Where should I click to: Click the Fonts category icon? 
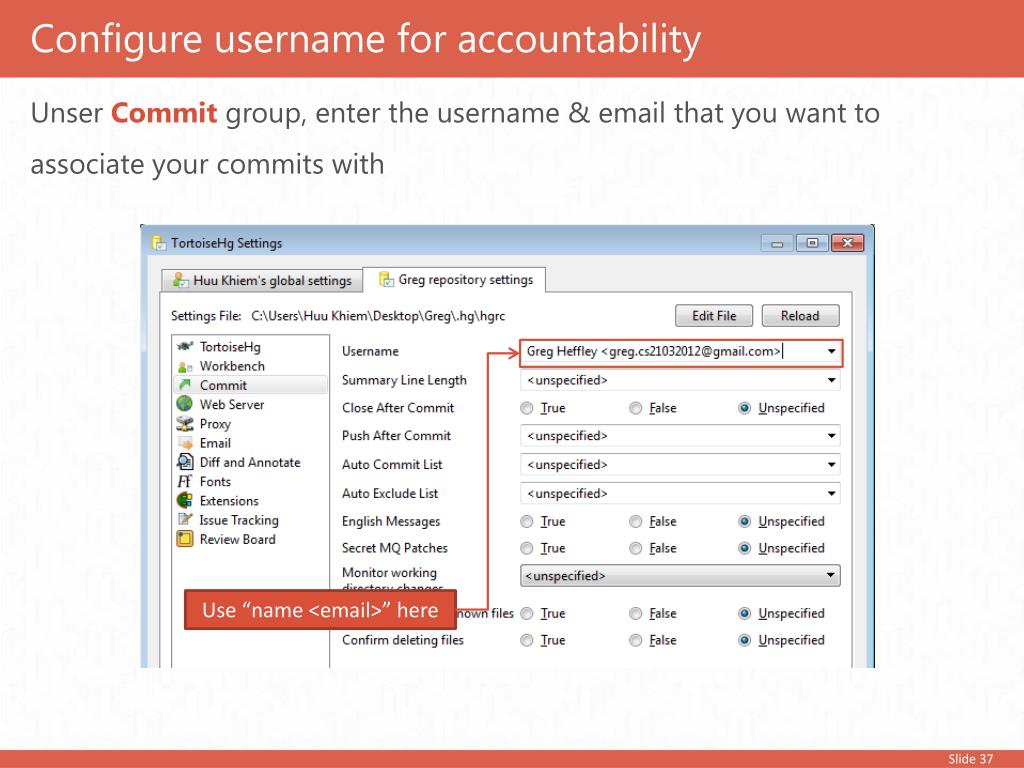click(x=185, y=481)
